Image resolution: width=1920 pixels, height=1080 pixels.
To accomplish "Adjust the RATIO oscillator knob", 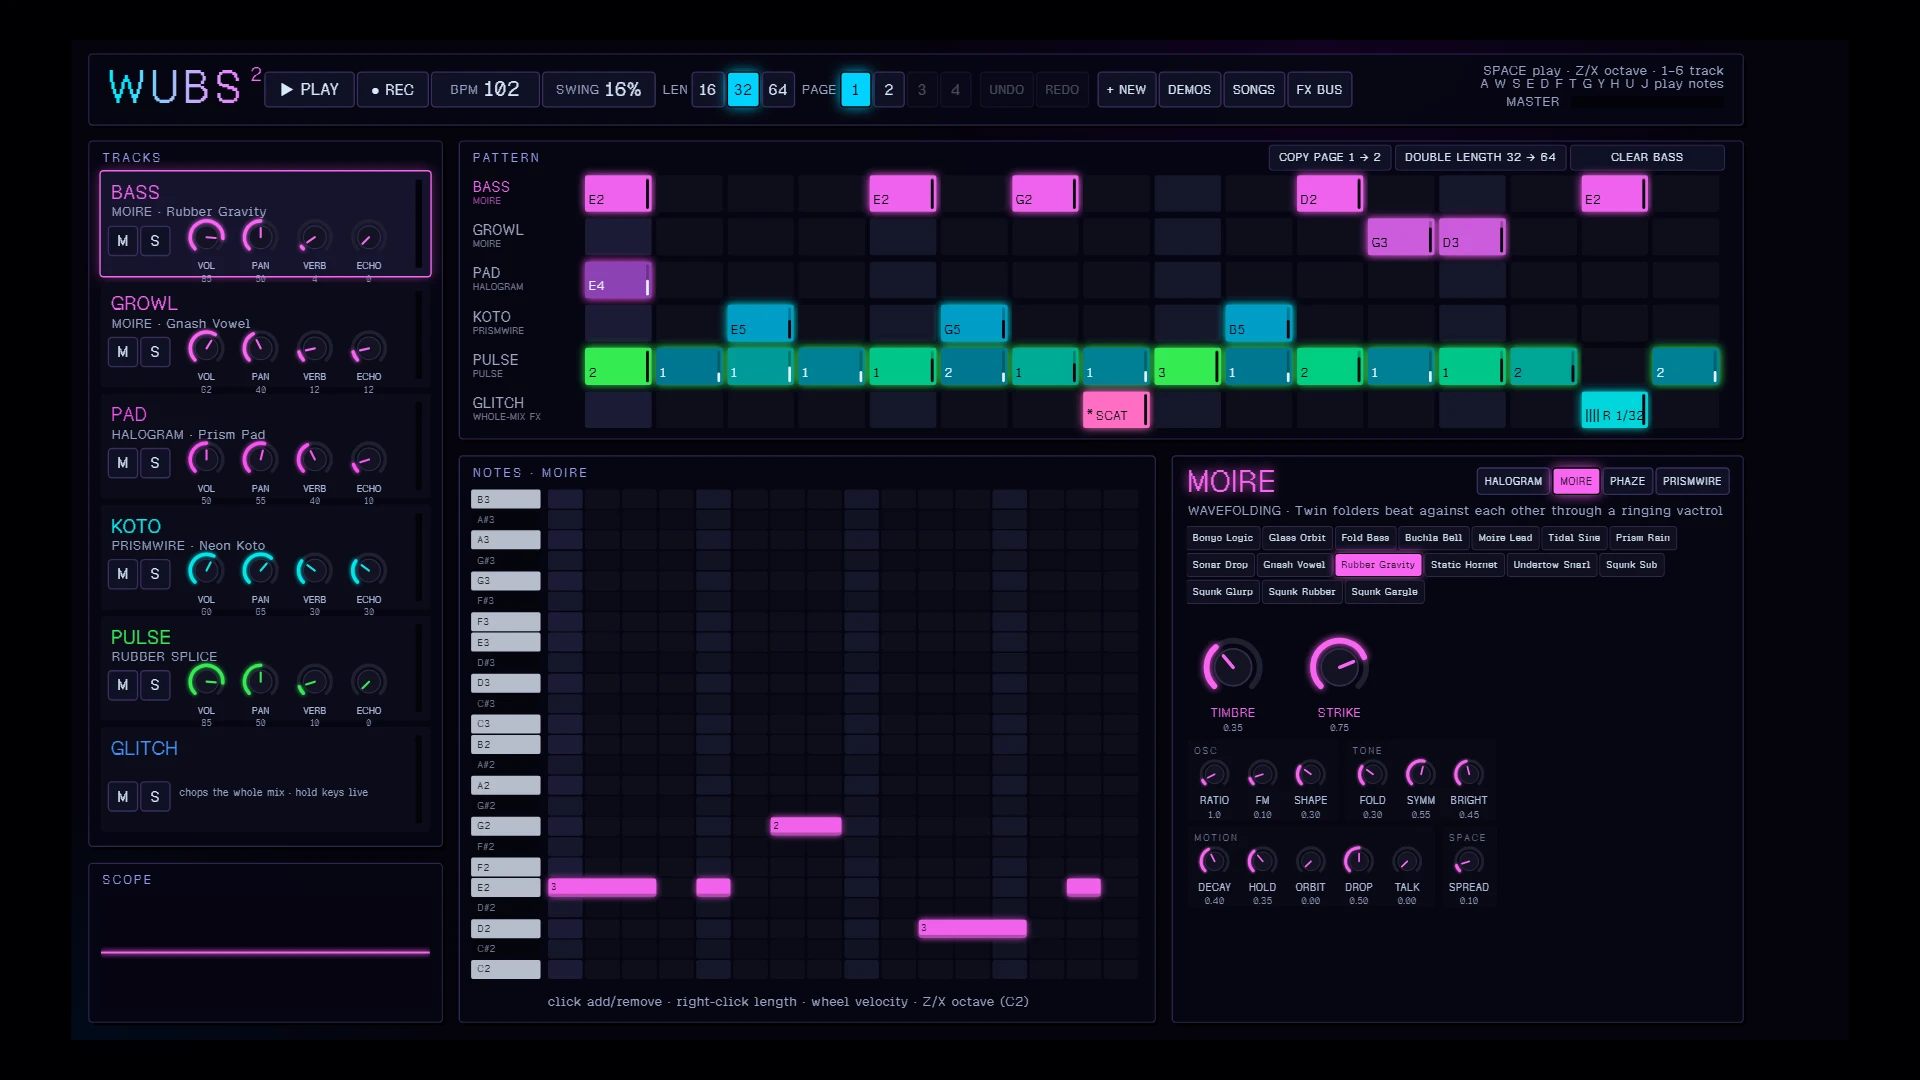I will (x=1214, y=775).
